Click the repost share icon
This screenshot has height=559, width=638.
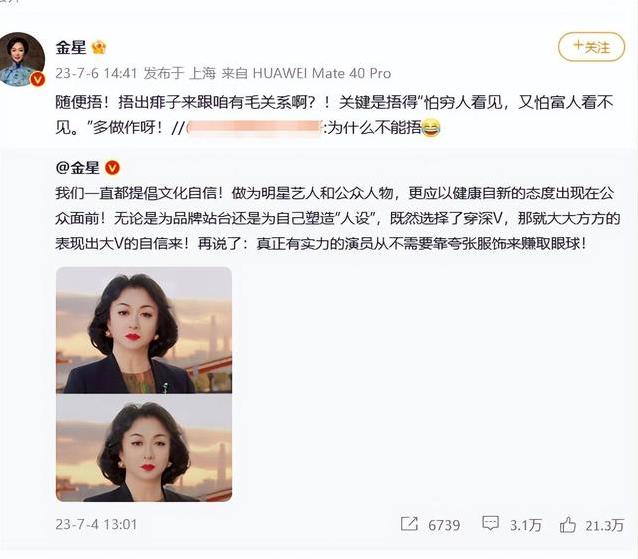click(409, 524)
